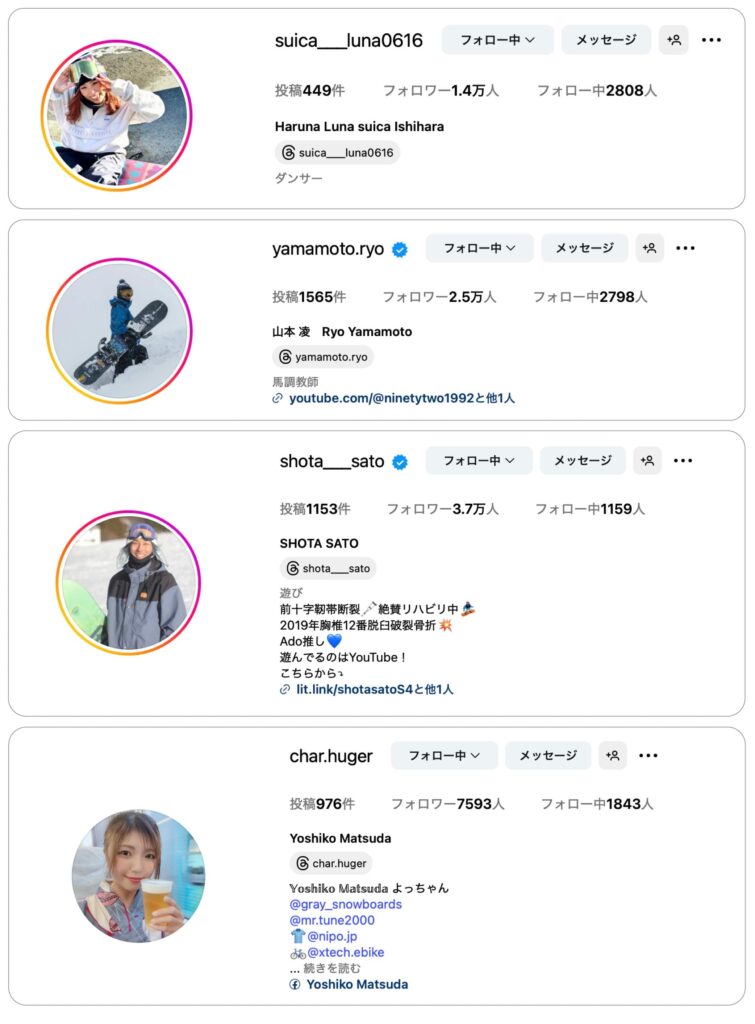Open the suica___luna0616 Threads badge
Screen dimensions: 755x1024
click(338, 153)
